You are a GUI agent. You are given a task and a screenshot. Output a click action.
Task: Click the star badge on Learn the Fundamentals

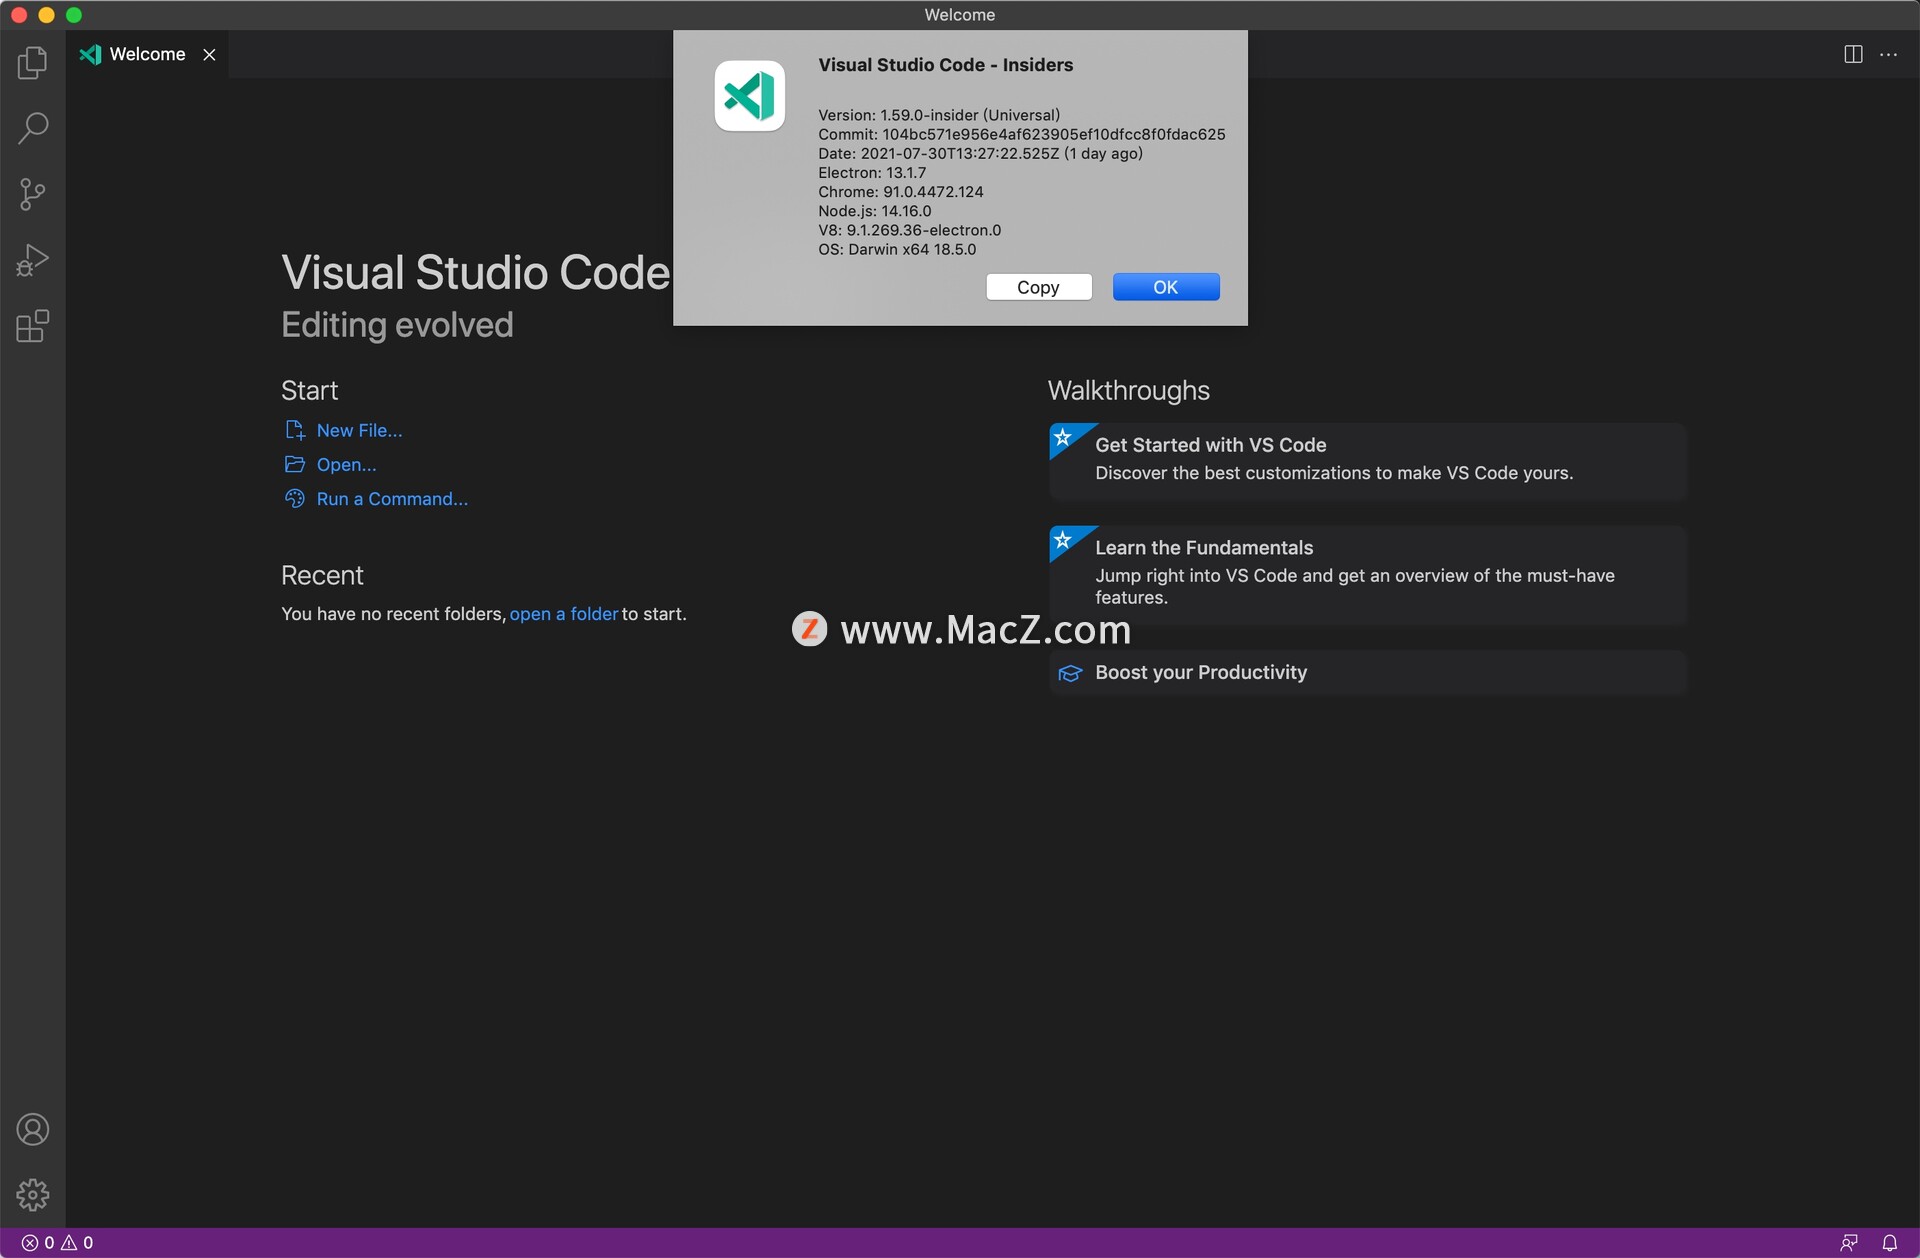[x=1063, y=540]
